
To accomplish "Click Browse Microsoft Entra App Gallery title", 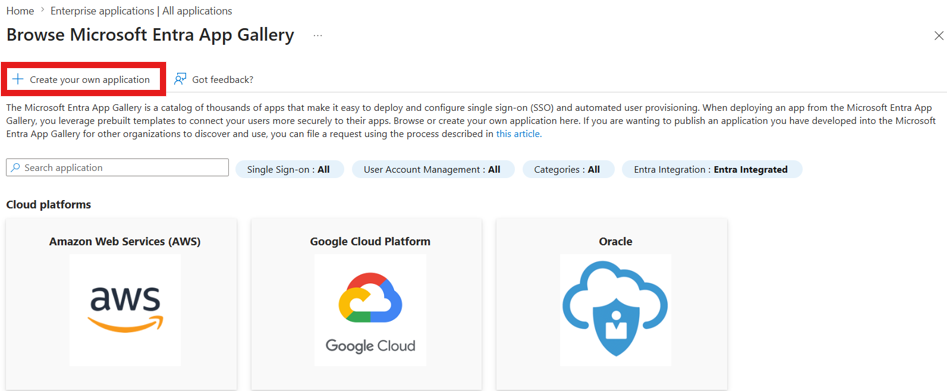I will coord(150,35).
